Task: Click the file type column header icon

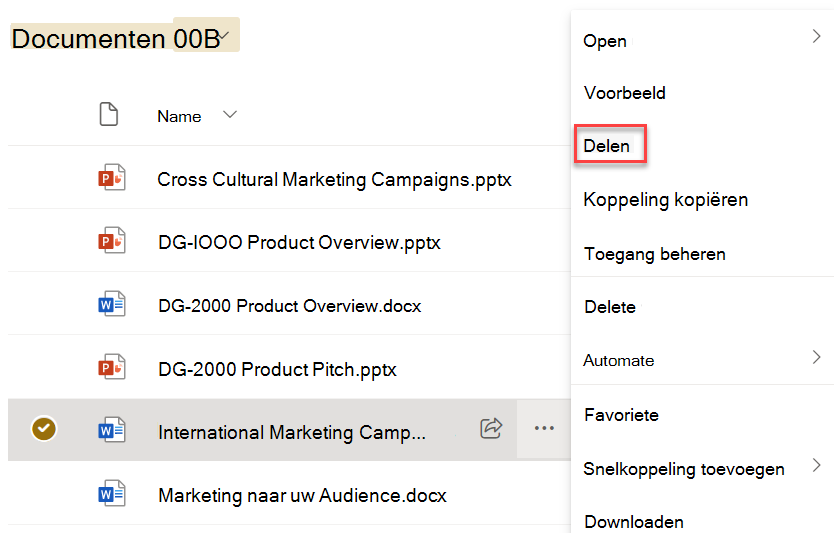Action: [109, 114]
